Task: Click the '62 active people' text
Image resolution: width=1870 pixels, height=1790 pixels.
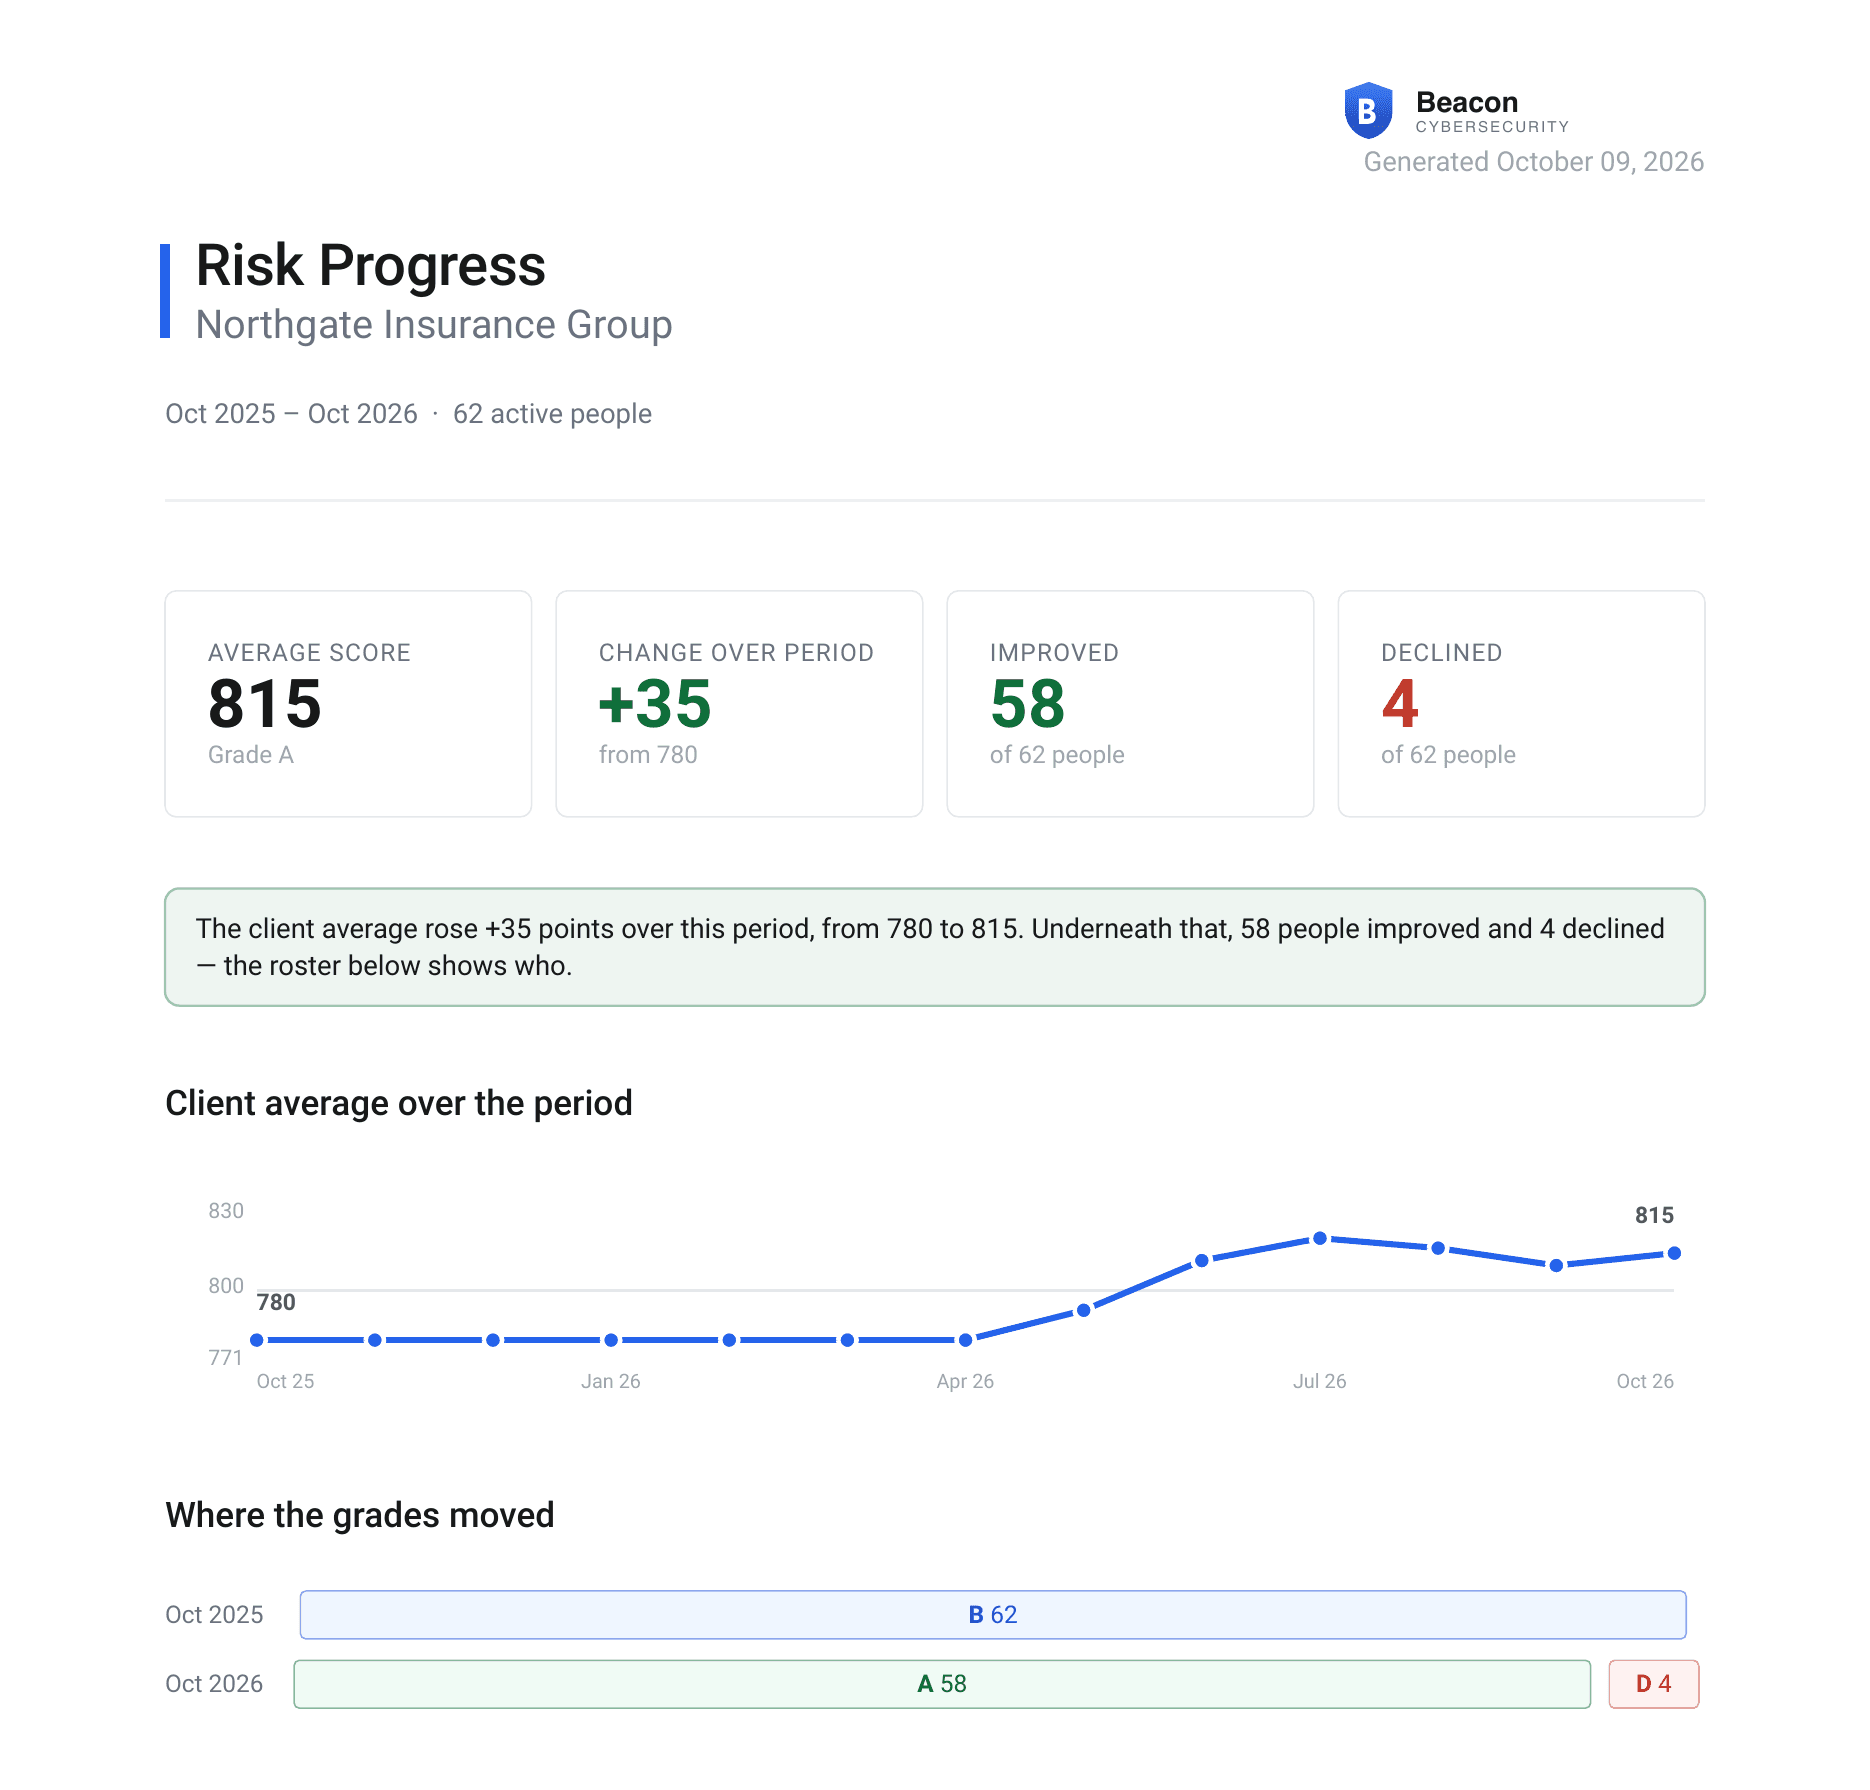Action: click(552, 414)
